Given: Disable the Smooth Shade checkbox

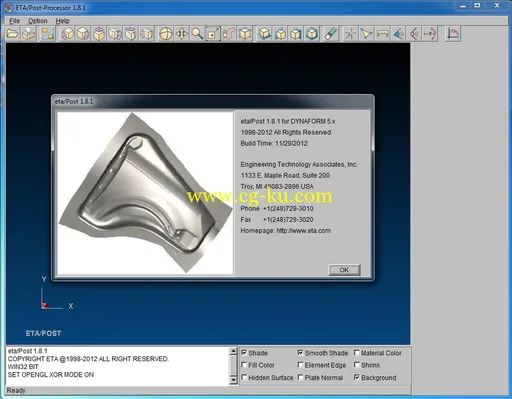Looking at the screenshot, I should point(300,353).
